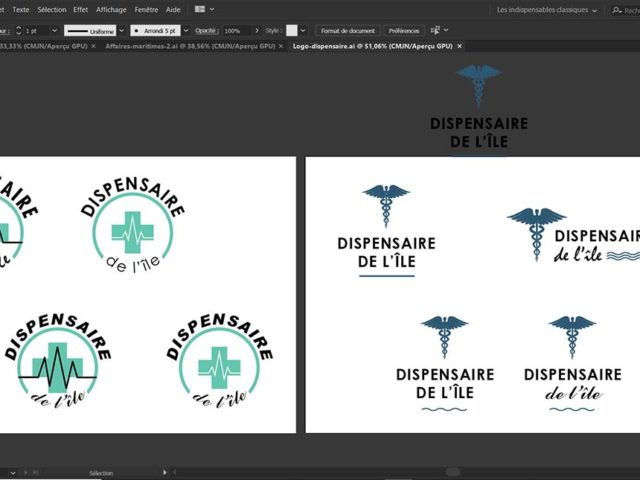640x480 pixels.
Task: Click the Préférences button
Action: point(403,31)
